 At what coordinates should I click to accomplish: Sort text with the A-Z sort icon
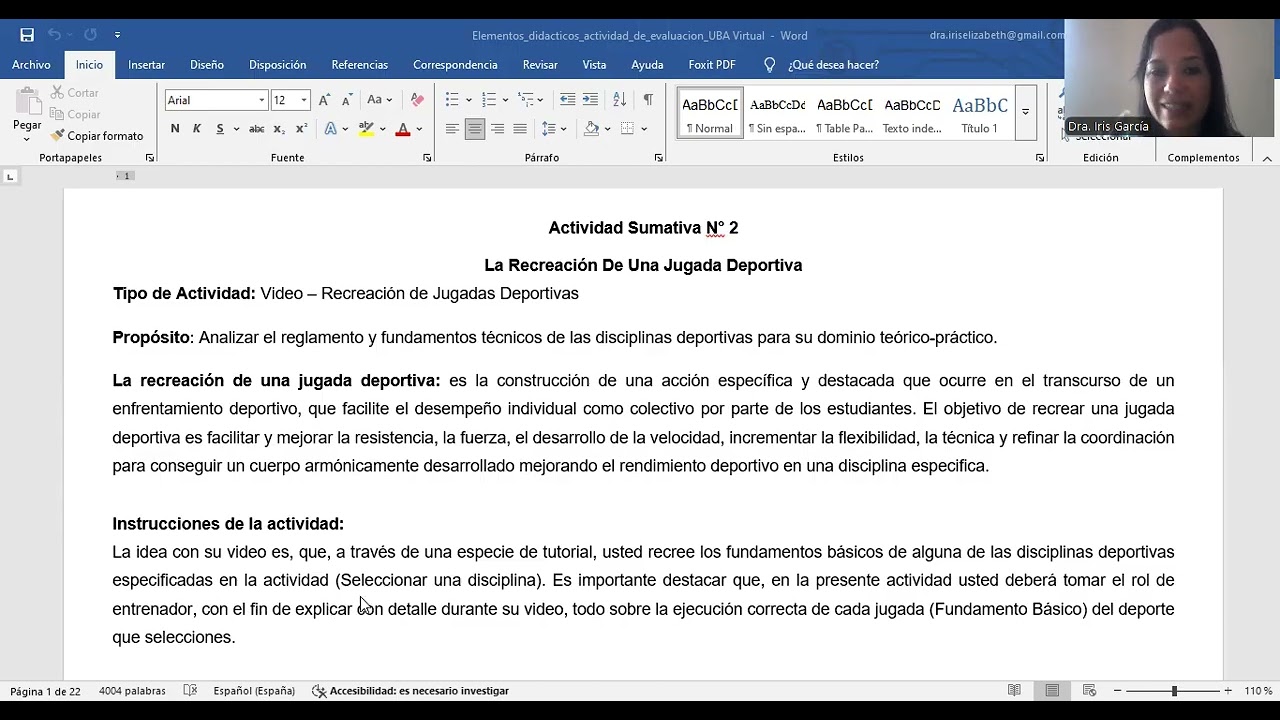point(619,100)
